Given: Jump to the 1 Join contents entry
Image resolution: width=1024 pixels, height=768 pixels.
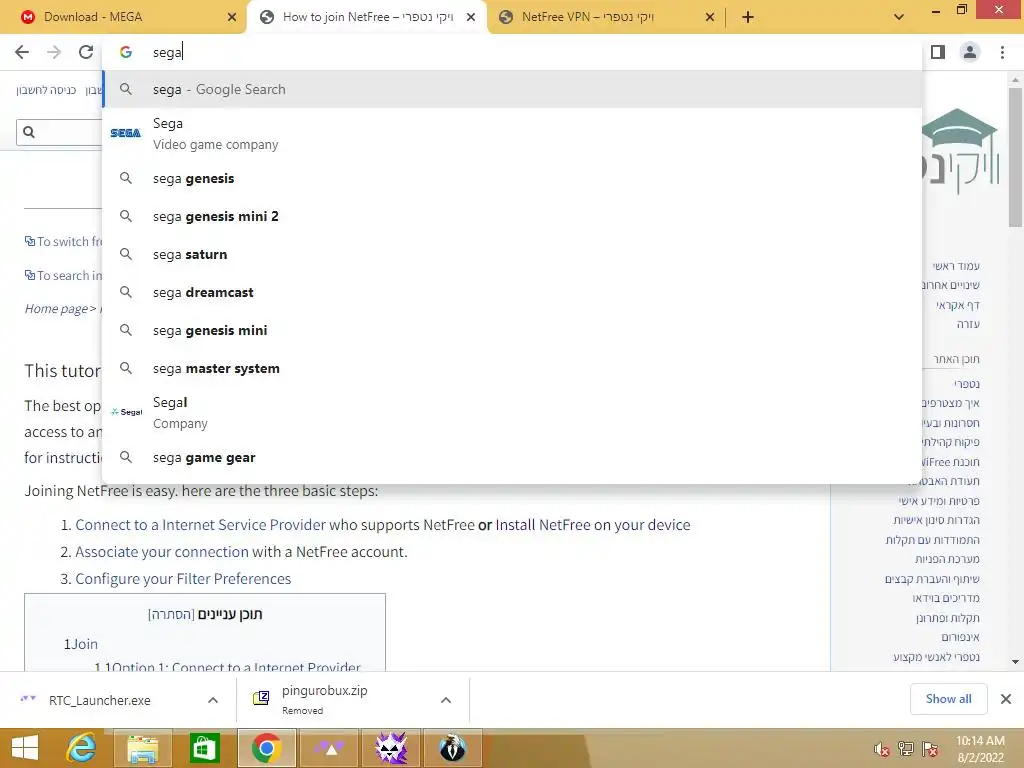Looking at the screenshot, I should [x=81, y=644].
